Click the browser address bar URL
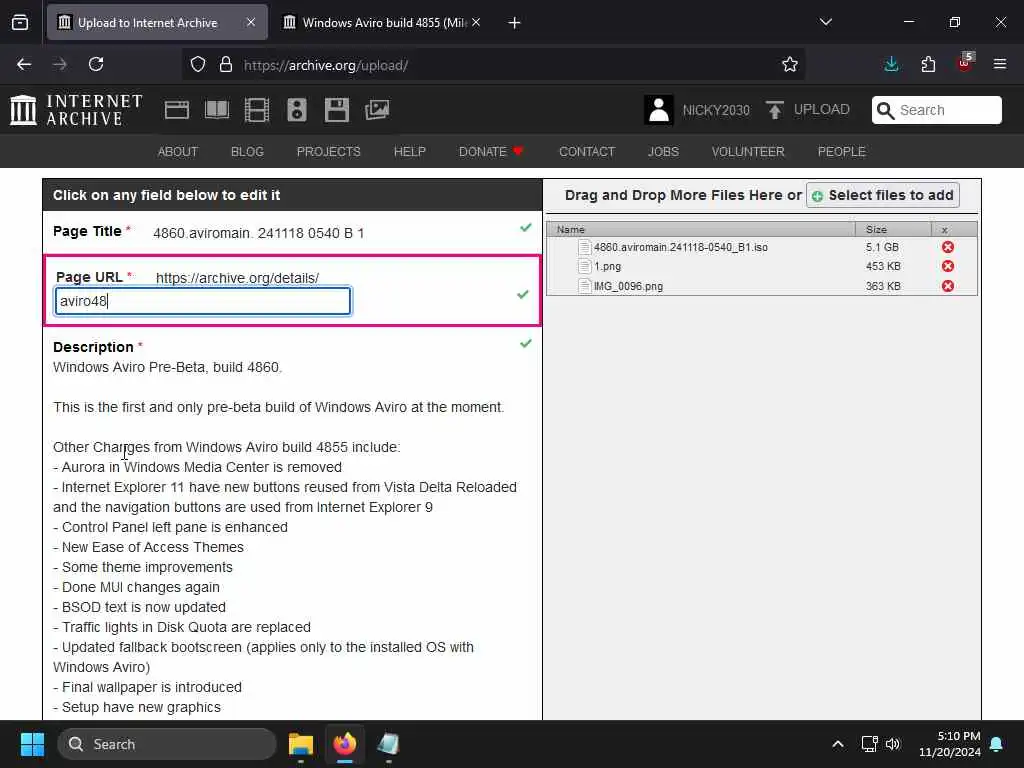 pyautogui.click(x=325, y=65)
